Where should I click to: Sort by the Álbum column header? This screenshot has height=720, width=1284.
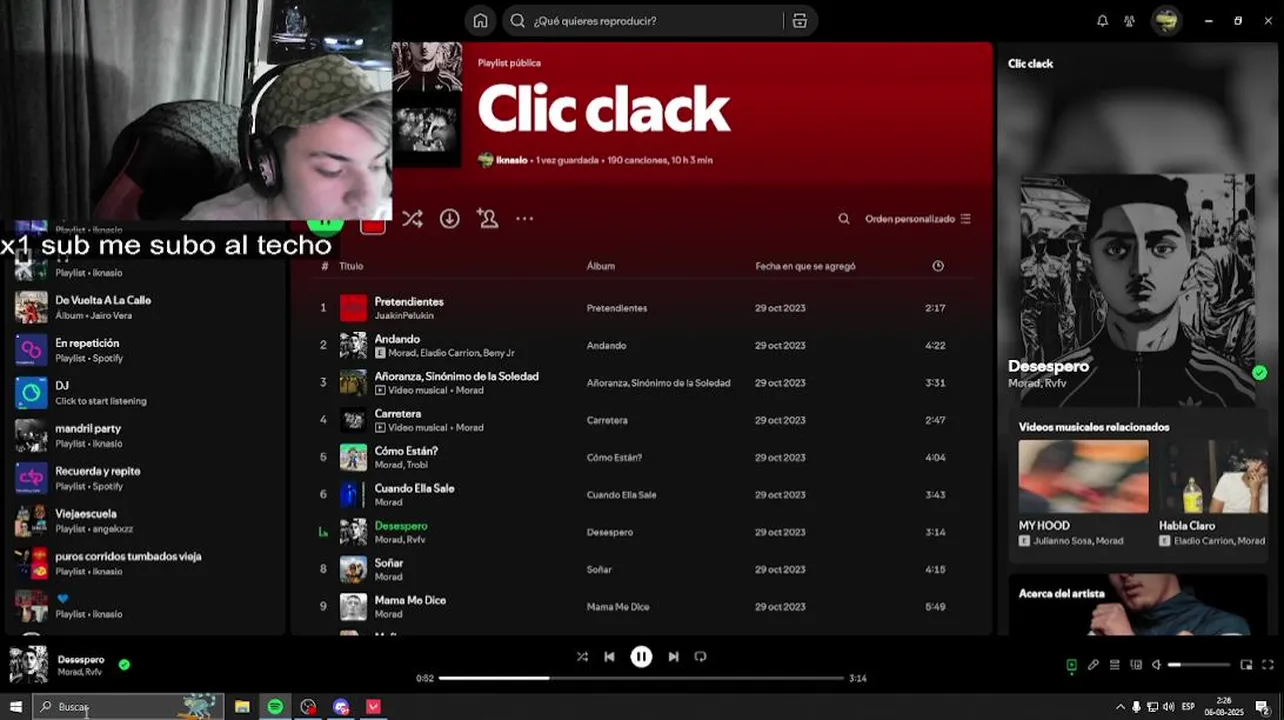(600, 266)
